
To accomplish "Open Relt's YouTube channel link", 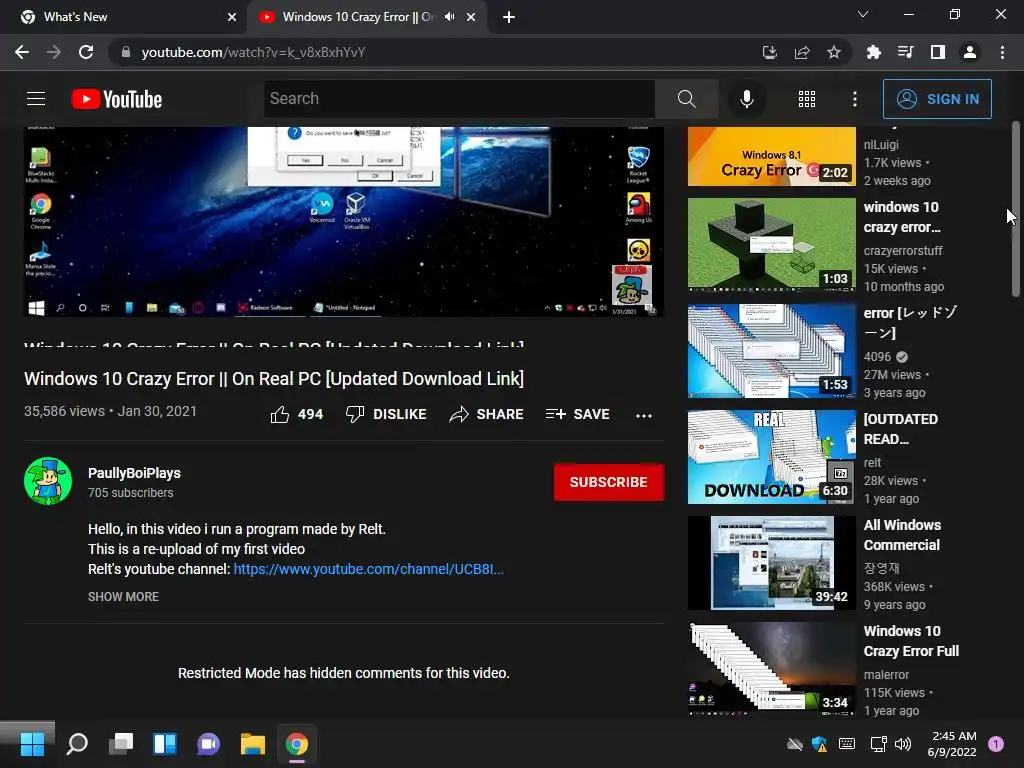I will [368, 569].
